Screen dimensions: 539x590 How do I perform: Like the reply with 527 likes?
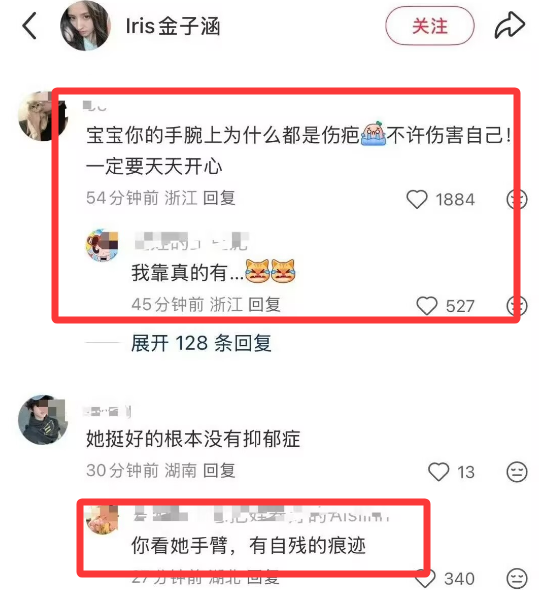(x=427, y=306)
